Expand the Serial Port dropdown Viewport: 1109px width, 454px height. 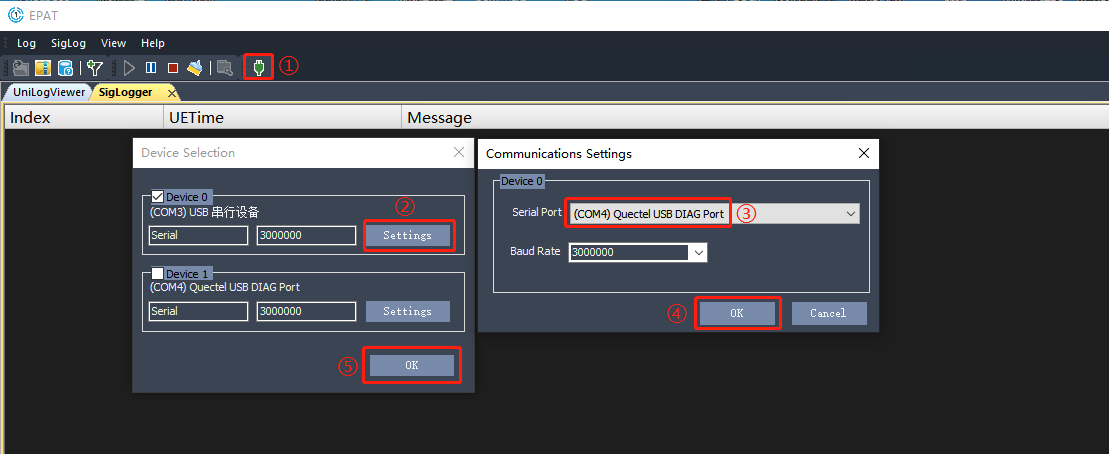(851, 214)
